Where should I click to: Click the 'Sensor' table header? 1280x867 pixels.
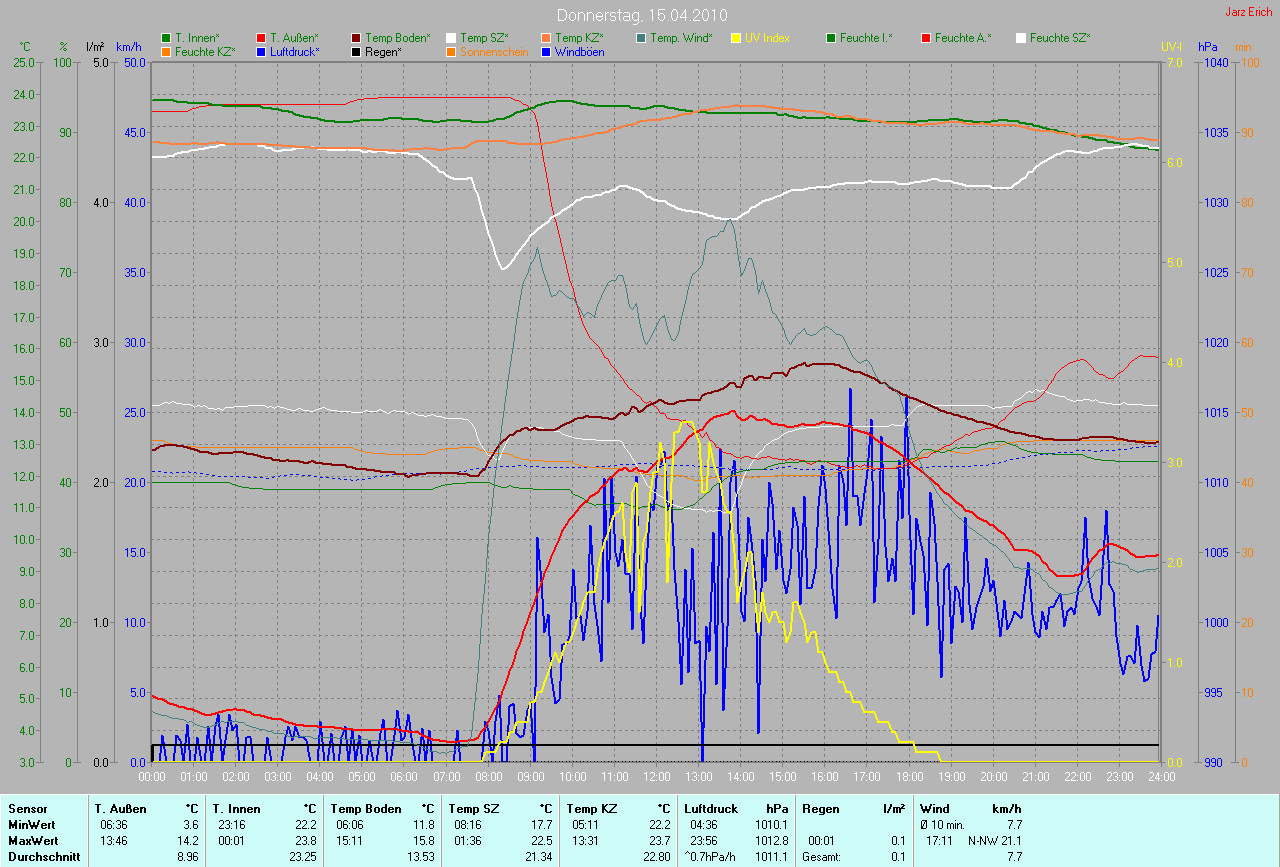27,809
